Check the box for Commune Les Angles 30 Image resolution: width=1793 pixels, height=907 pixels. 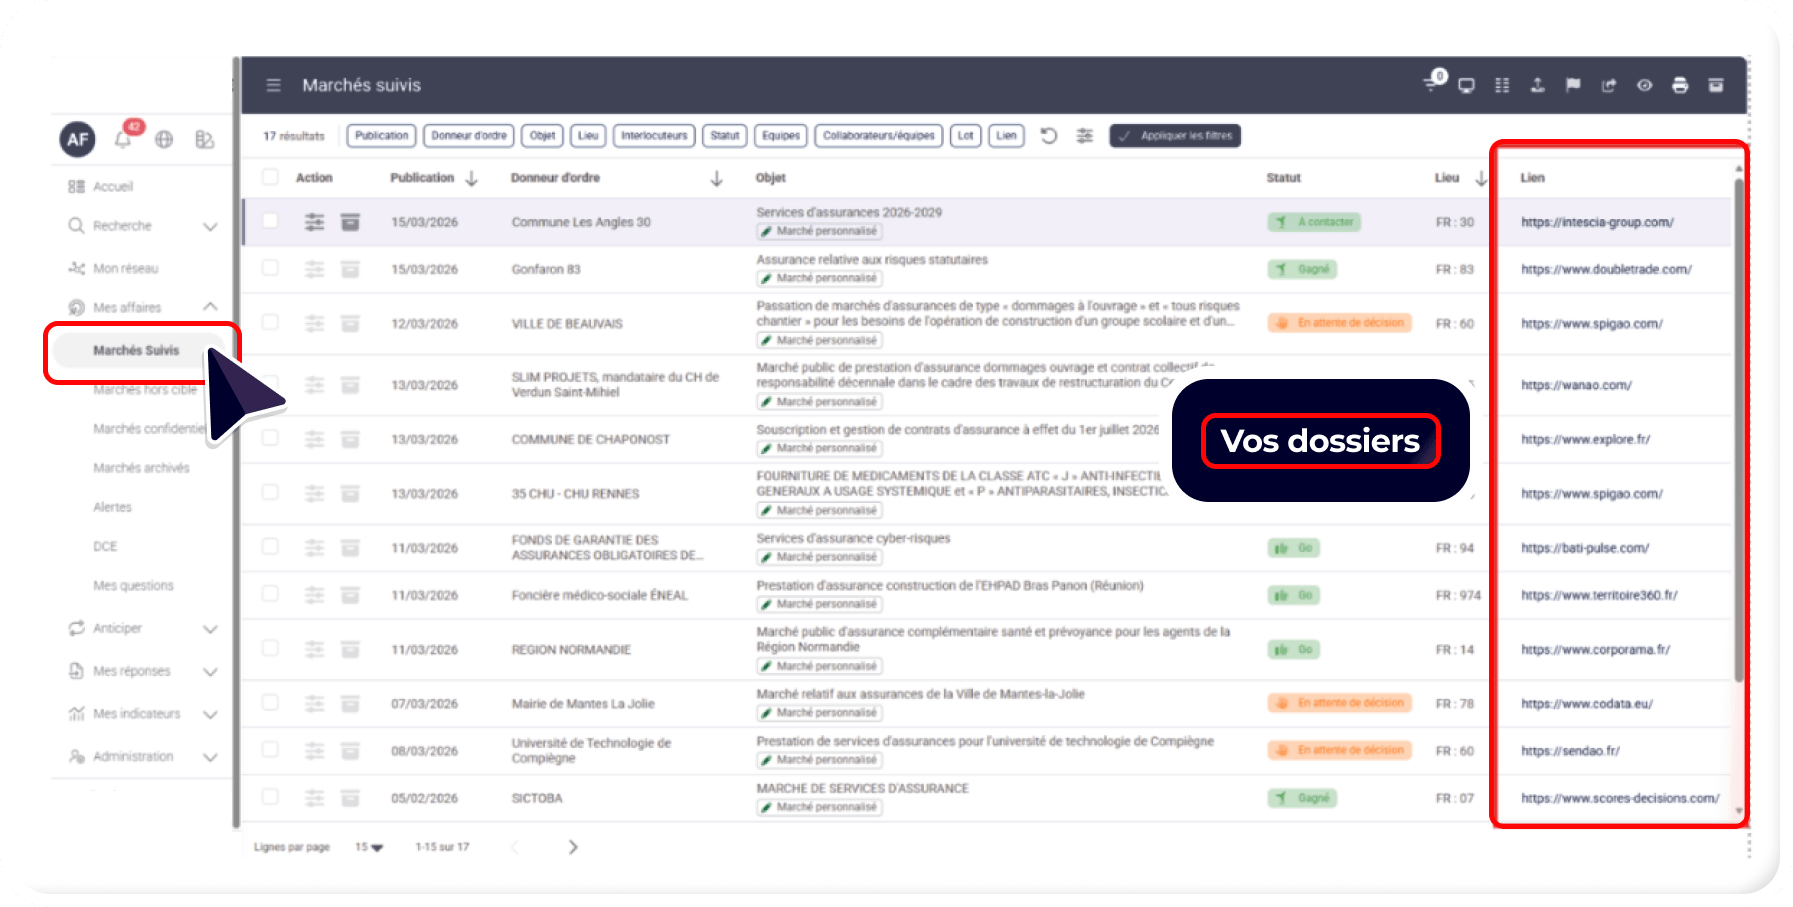[x=270, y=221]
